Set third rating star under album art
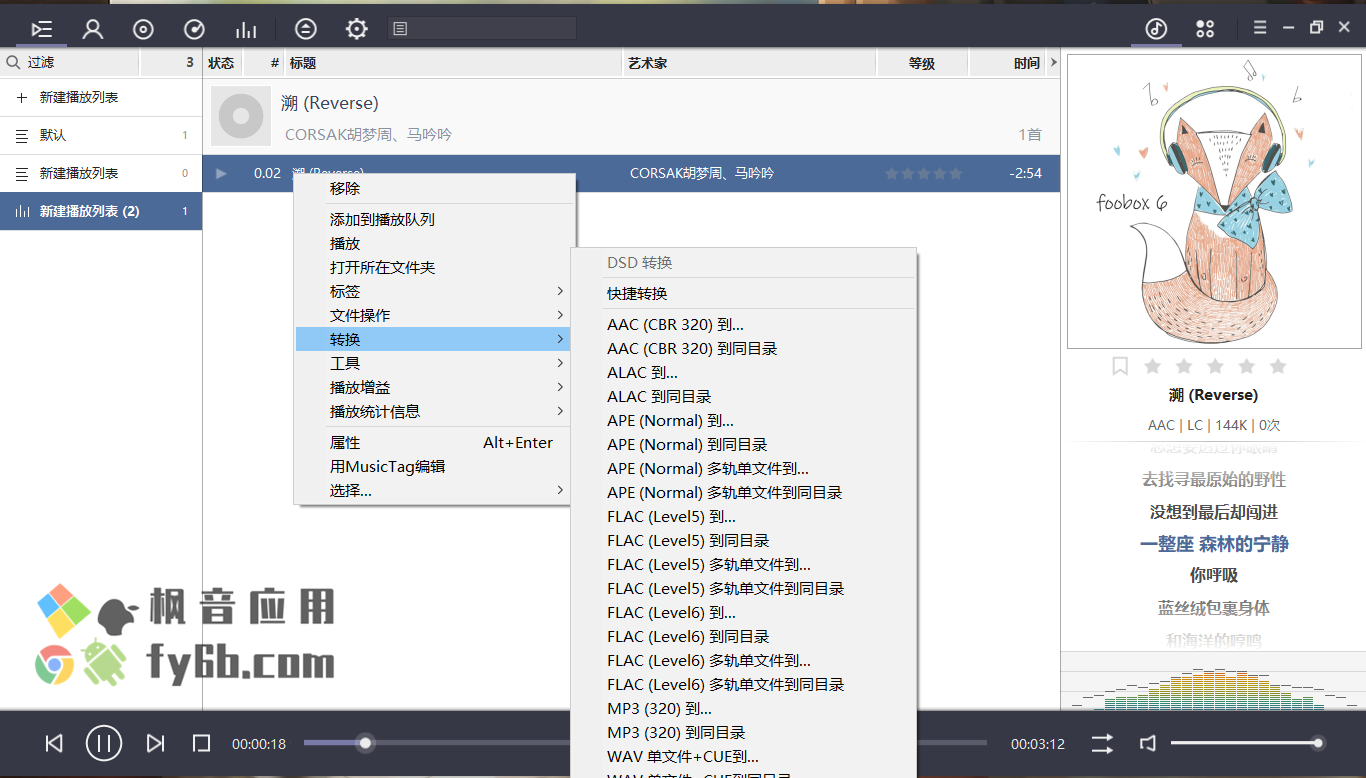Screen dimensions: 1366x778 (x=1215, y=366)
